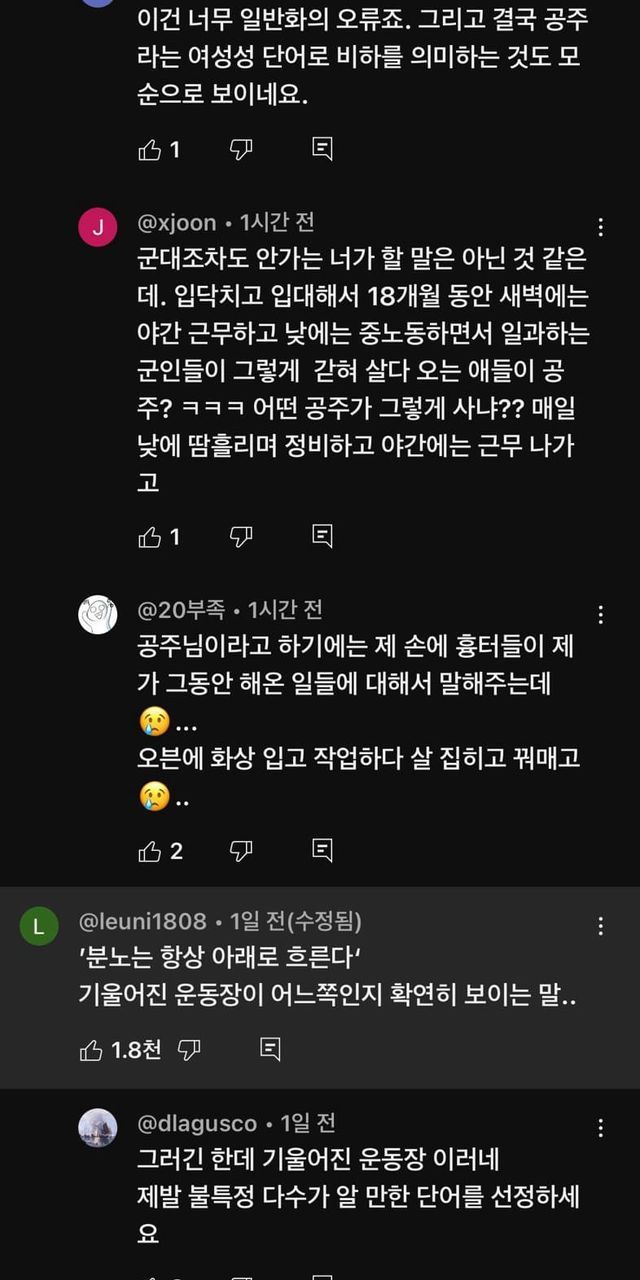
Task: Open options menu for @dlagusco comment
Action: pyautogui.click(x=601, y=1129)
